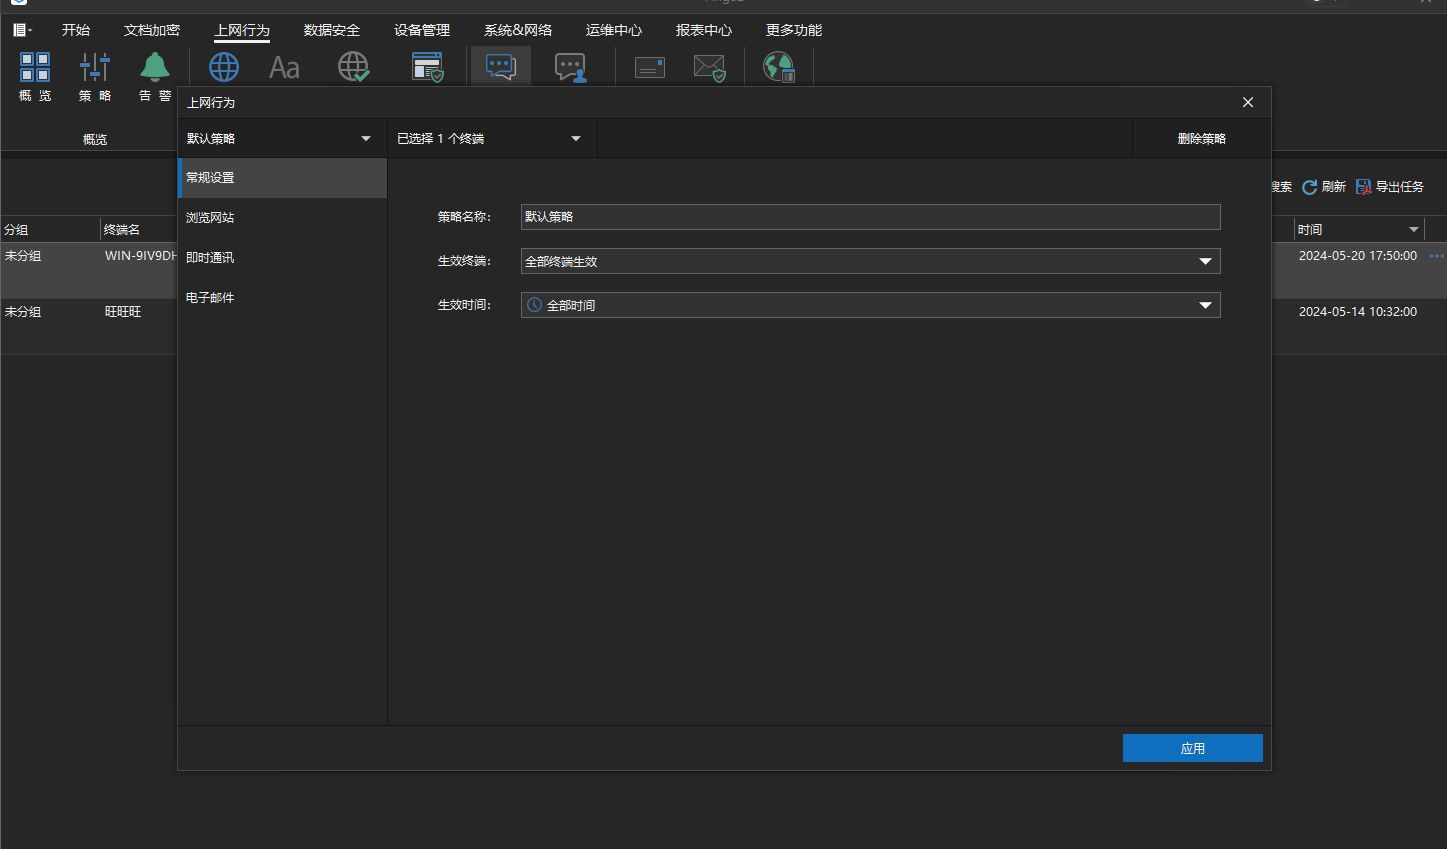Viewport: 1447px width, 849px height.
Task: Expand the 默认策略 policy dropdown
Action: [x=282, y=139]
